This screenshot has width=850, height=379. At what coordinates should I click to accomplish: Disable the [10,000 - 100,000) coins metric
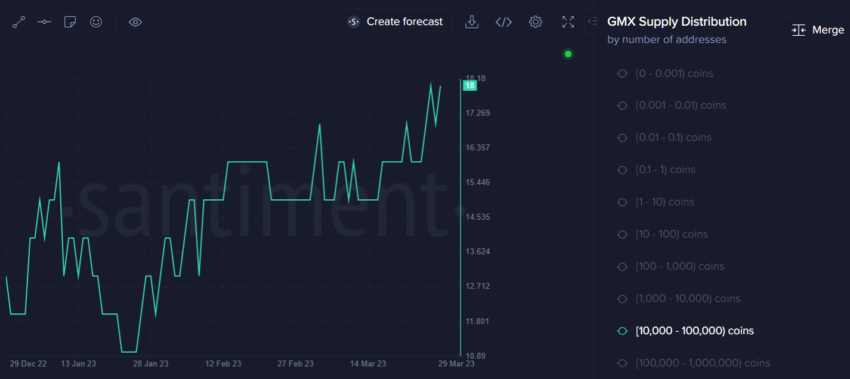[686, 331]
